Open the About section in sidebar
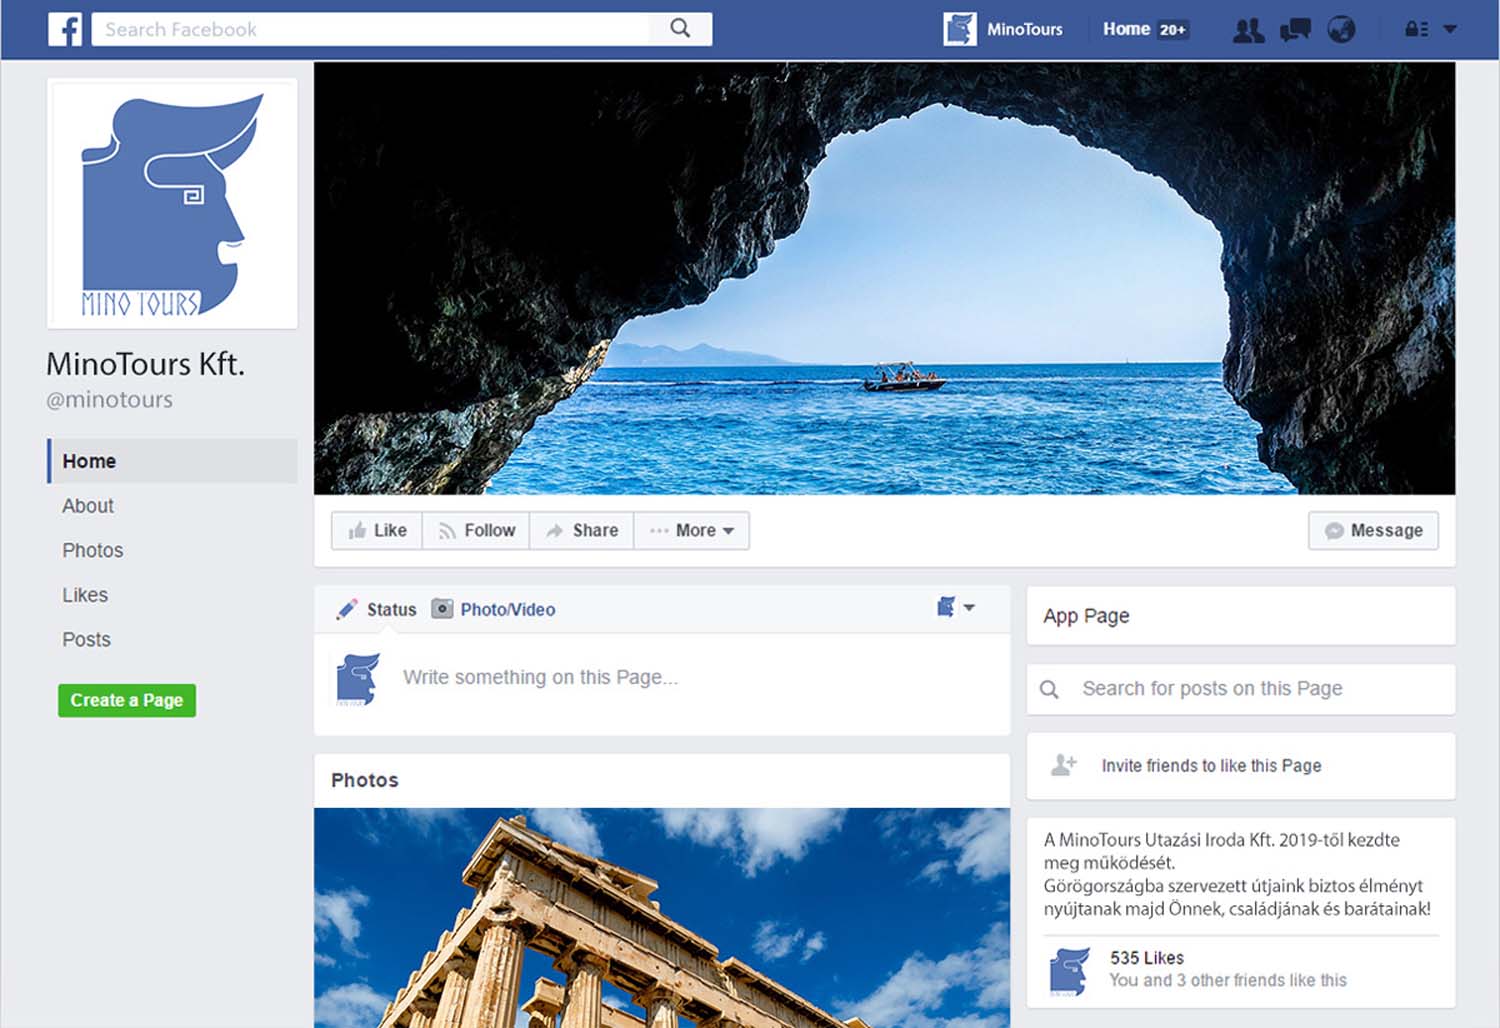This screenshot has width=1500, height=1028. point(88,506)
